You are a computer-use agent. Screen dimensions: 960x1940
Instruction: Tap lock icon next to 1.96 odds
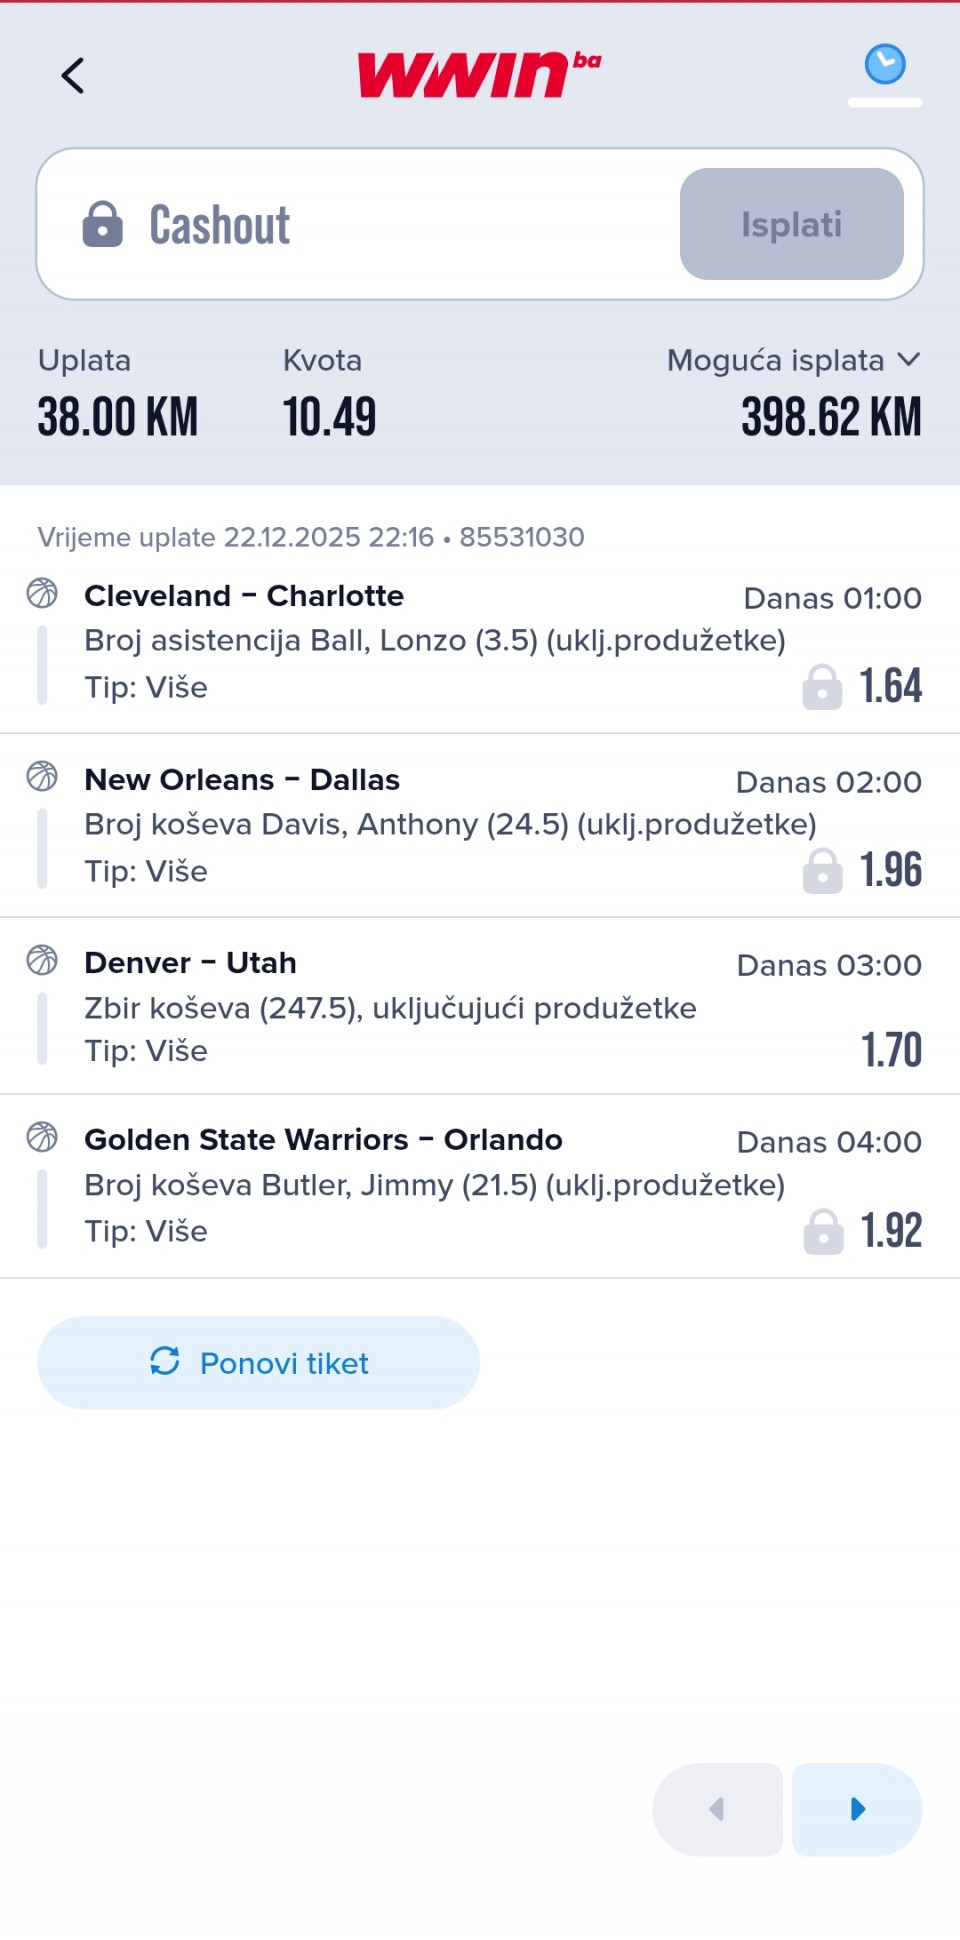tap(823, 871)
